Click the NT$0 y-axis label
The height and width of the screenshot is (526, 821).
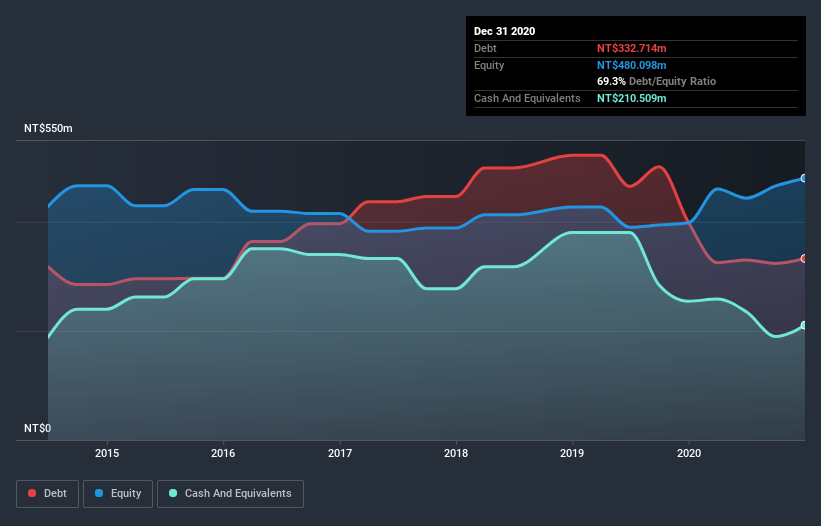click(38, 428)
